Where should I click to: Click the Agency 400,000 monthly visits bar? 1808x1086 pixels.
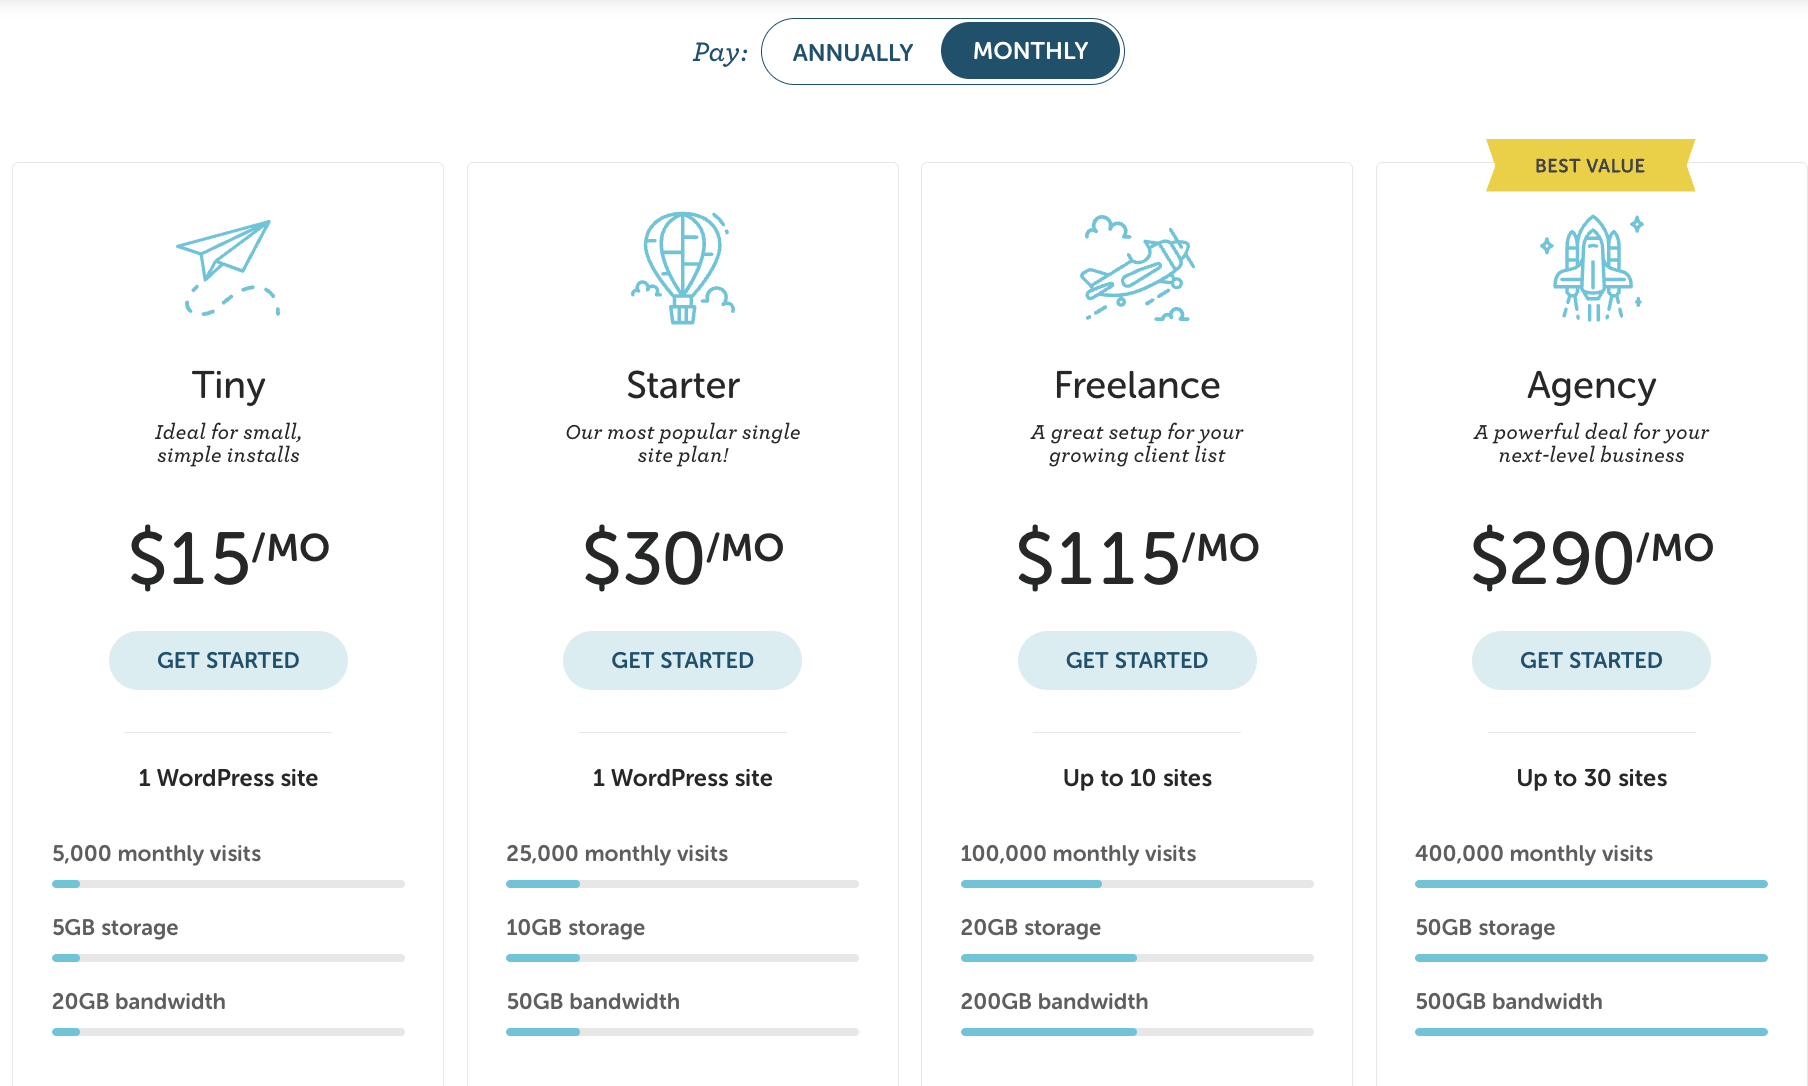click(1591, 884)
